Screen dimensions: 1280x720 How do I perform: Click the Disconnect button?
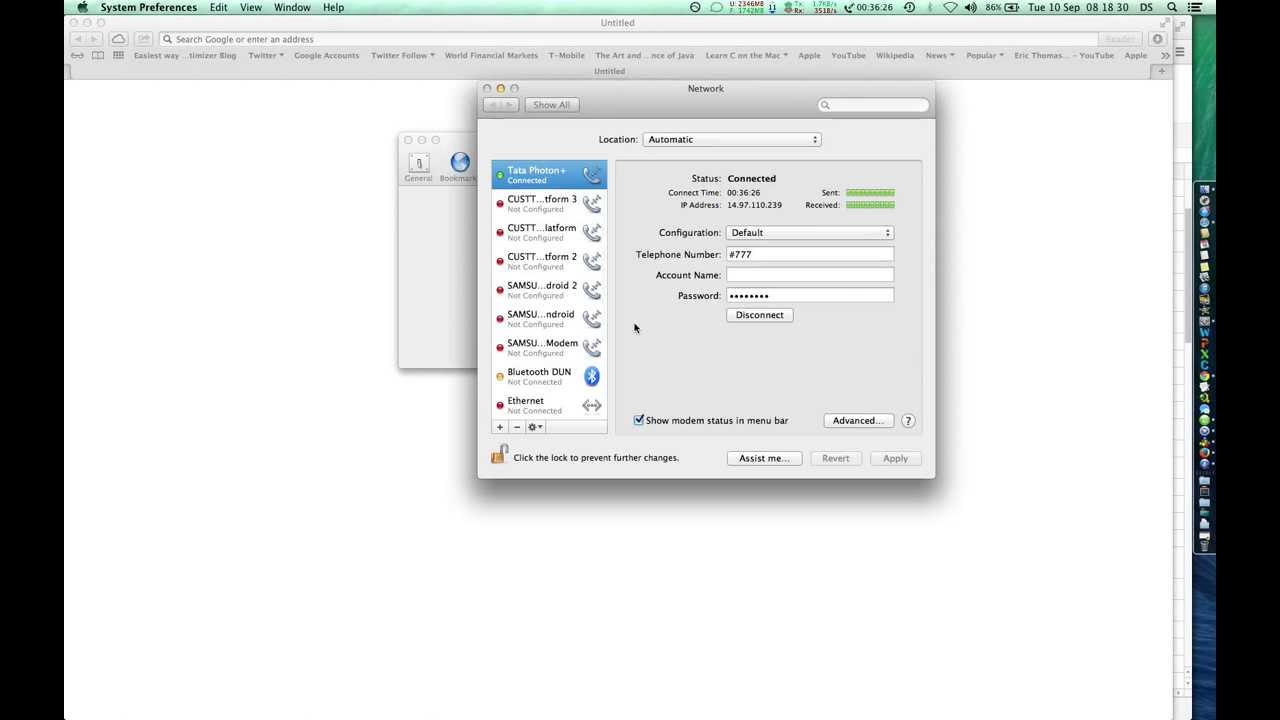click(760, 315)
